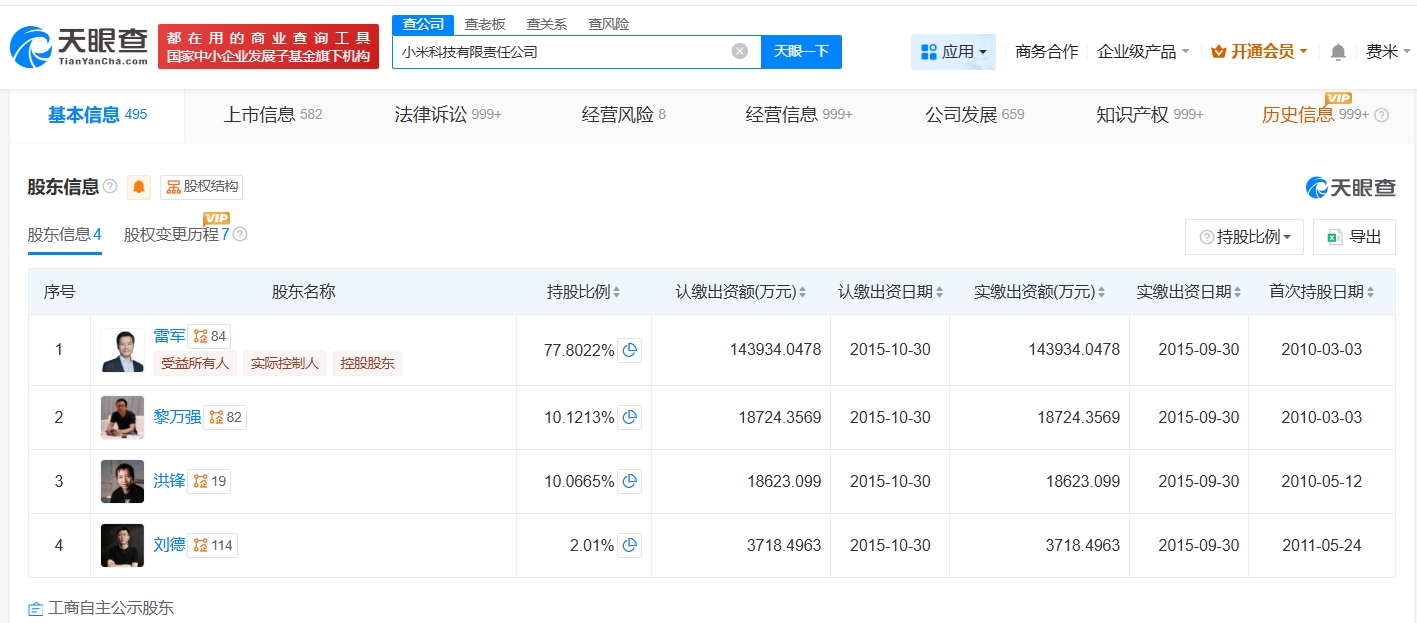1417x623 pixels.
Task: Expand the 持股比例 dropdown filter
Action: point(1244,237)
